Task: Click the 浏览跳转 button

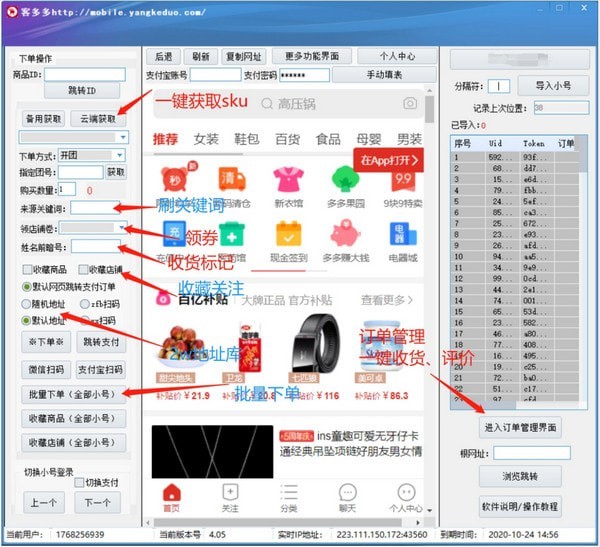Action: tap(520, 476)
